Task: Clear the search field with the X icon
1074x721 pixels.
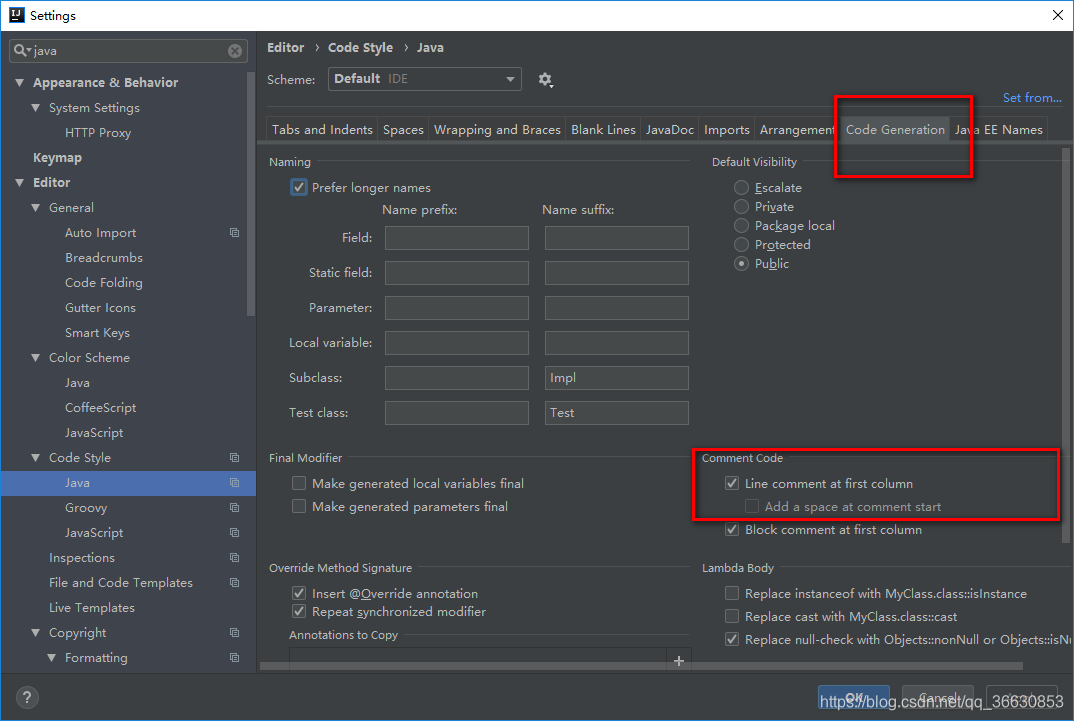Action: click(235, 51)
